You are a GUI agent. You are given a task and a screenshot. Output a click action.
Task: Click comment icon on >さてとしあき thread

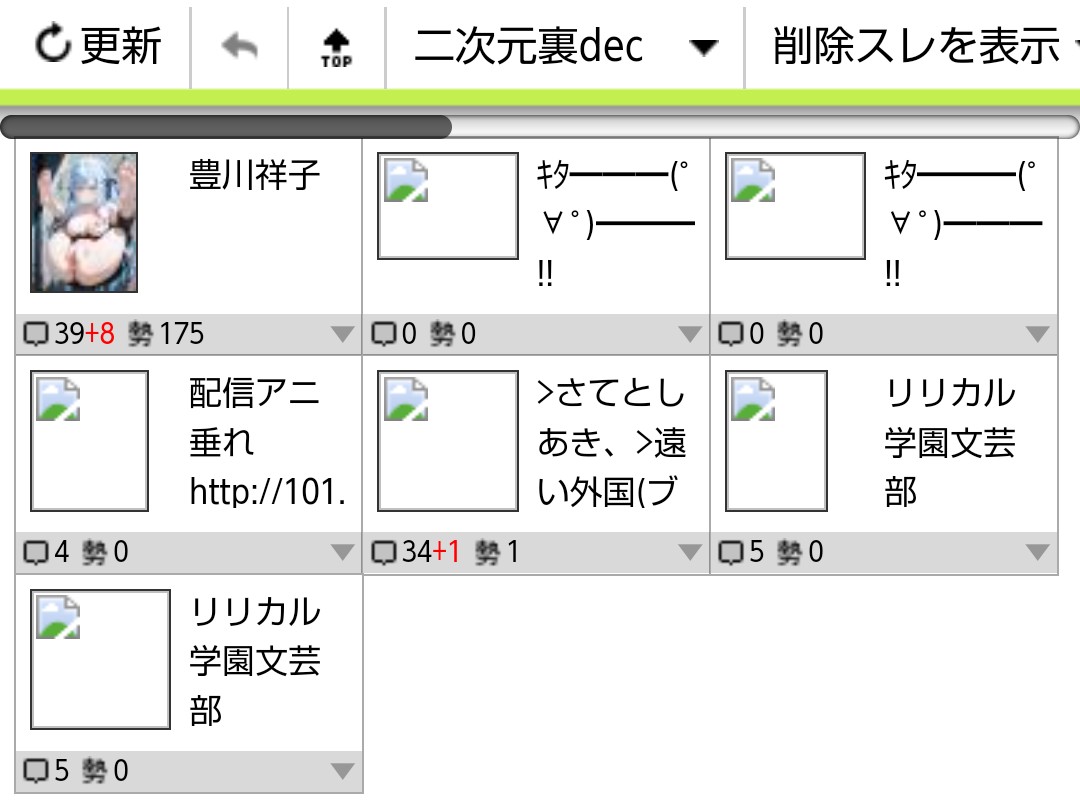tap(384, 553)
